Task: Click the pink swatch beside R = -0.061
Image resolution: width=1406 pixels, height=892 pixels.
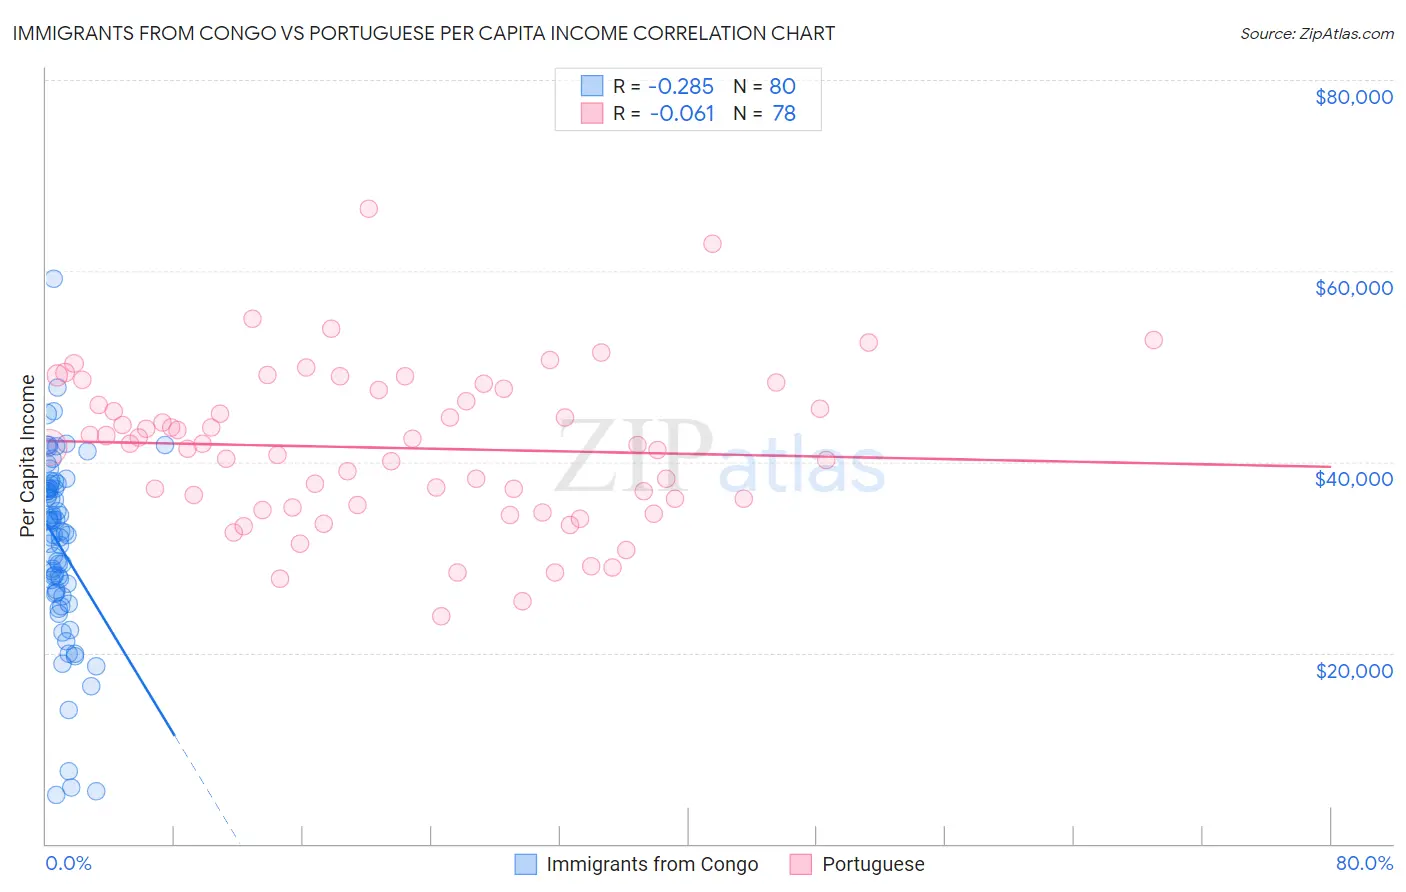Action: [x=592, y=113]
